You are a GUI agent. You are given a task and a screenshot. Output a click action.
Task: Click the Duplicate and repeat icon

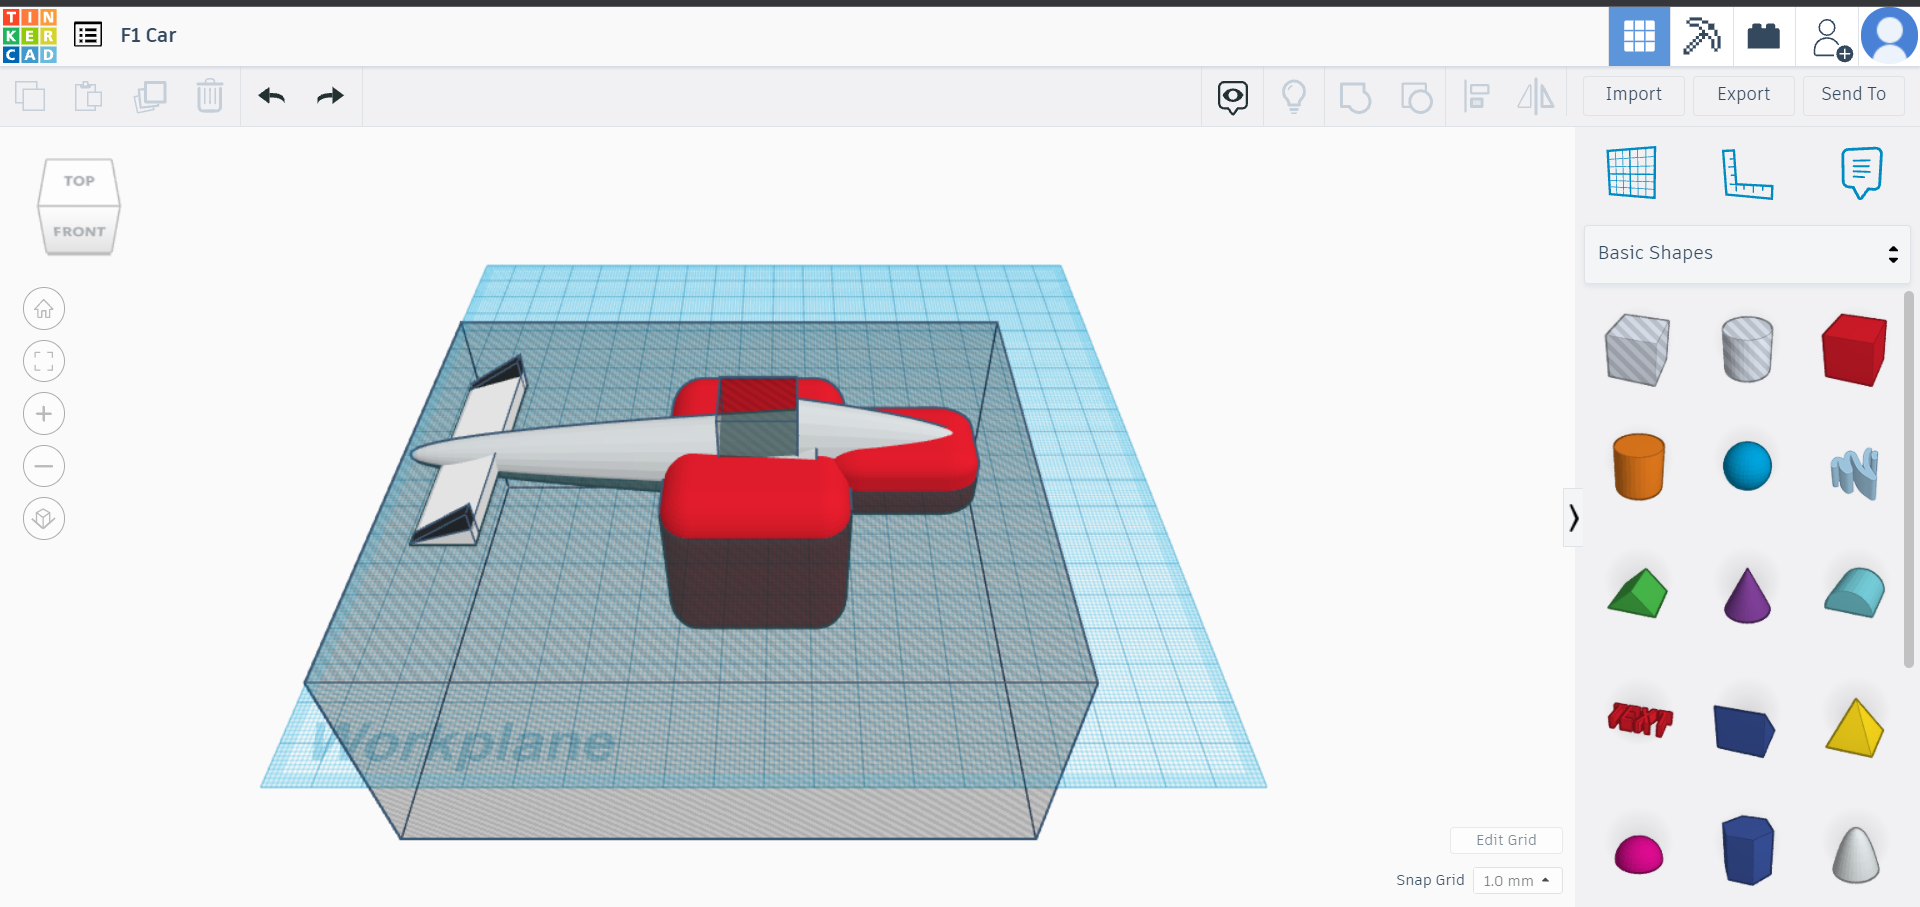(150, 96)
